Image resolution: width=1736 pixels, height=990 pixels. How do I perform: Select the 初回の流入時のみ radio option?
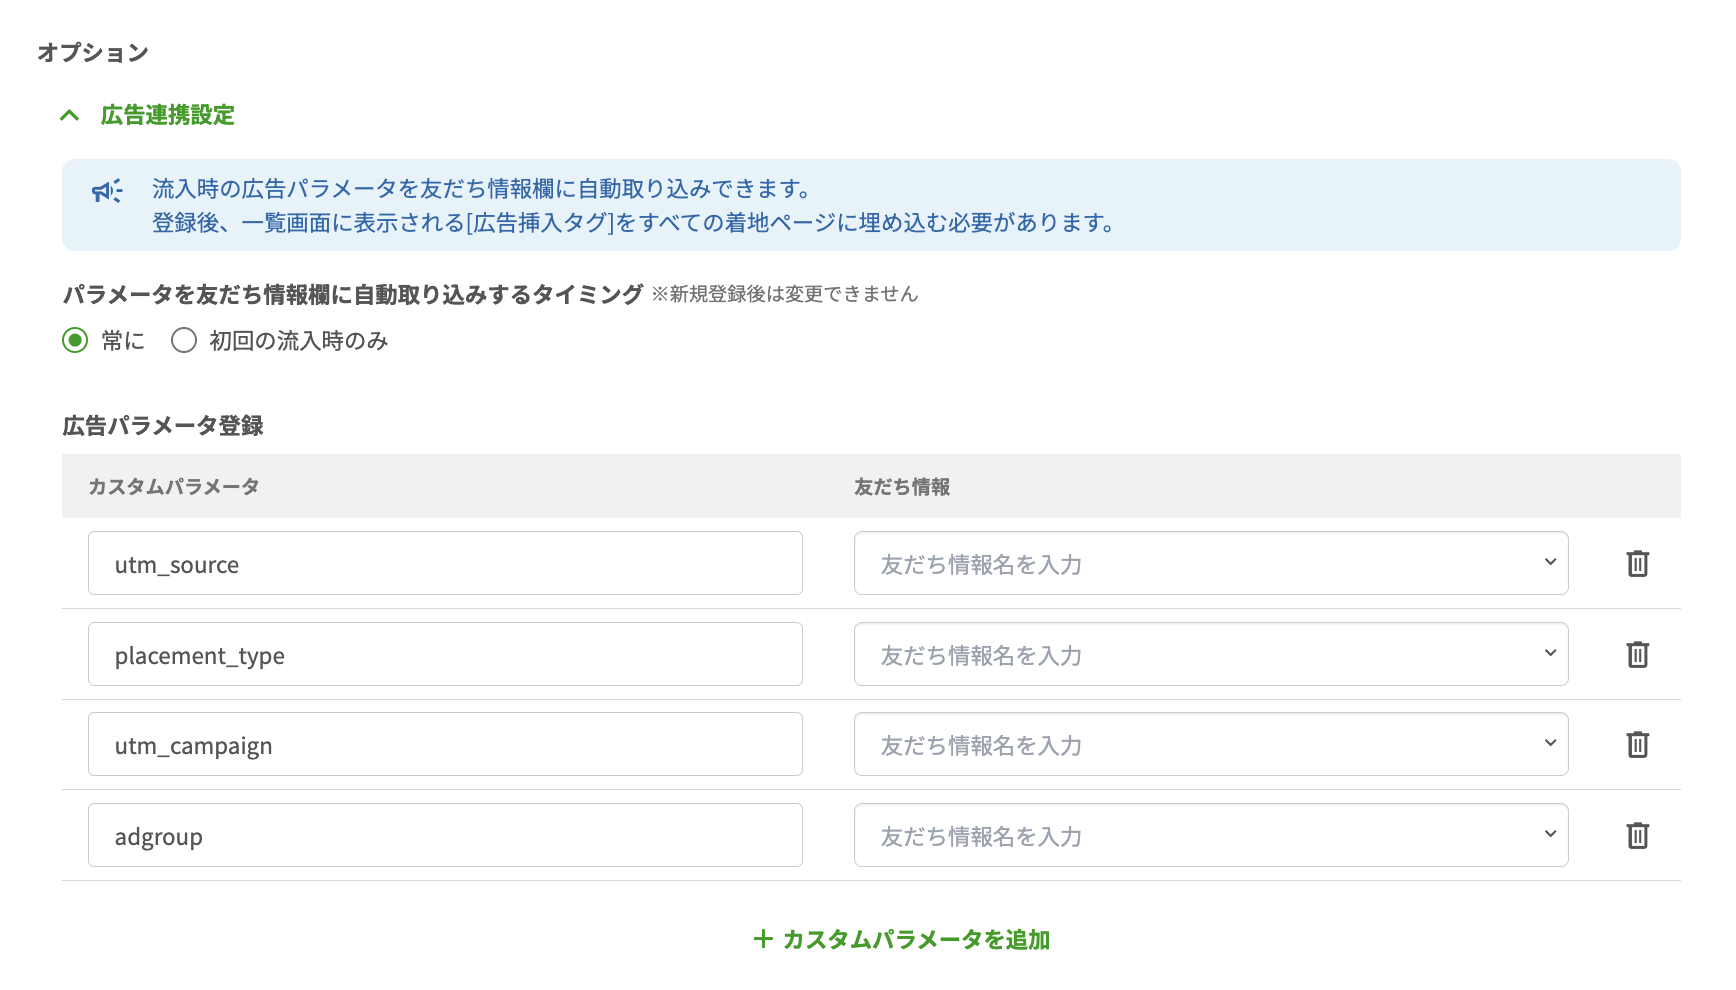pos(183,340)
